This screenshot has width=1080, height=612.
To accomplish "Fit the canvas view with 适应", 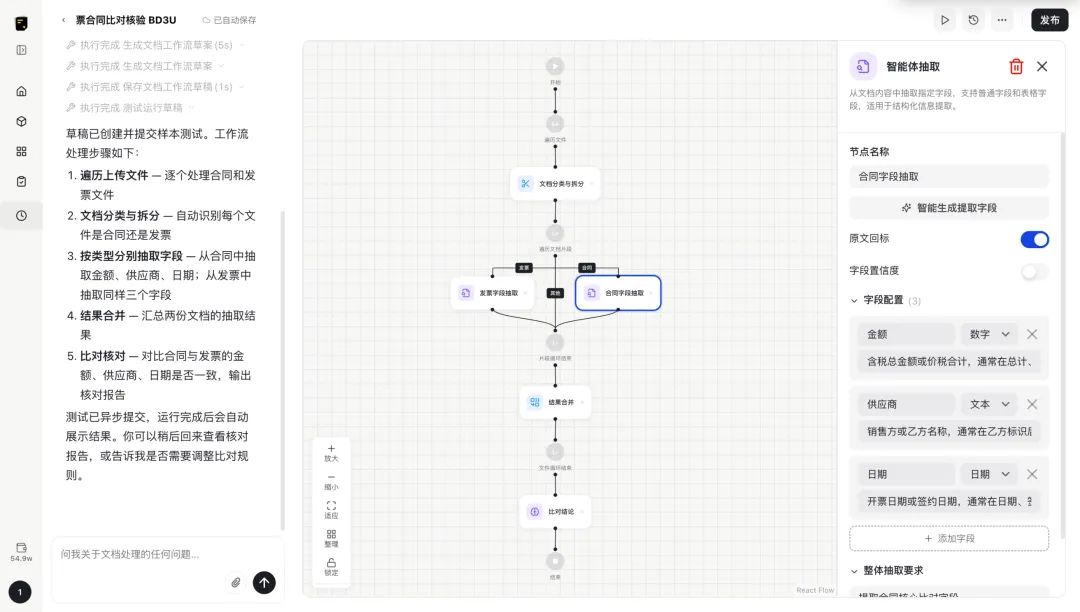I will 331,509.
